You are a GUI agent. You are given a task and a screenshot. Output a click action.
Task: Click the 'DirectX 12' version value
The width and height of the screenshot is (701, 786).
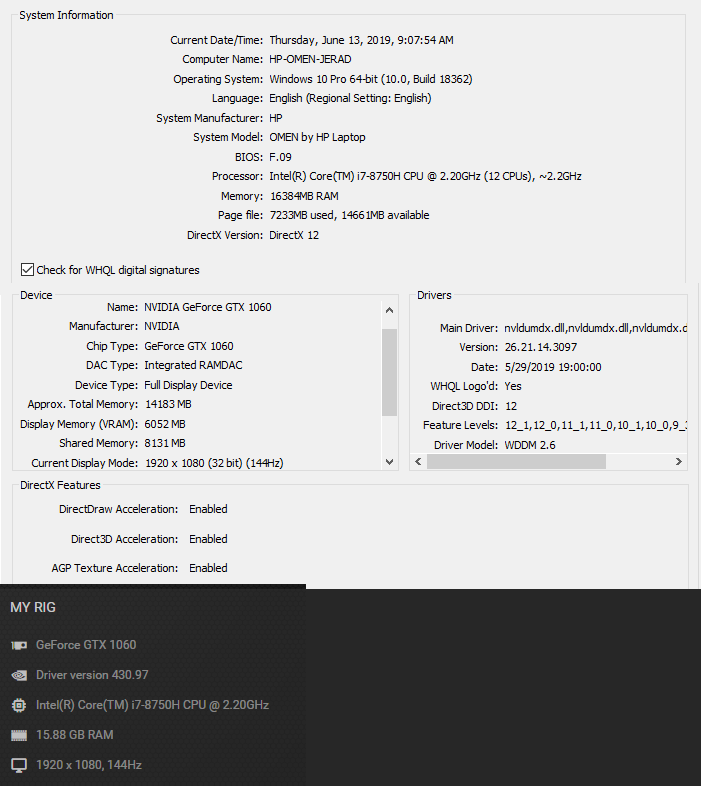[294, 236]
